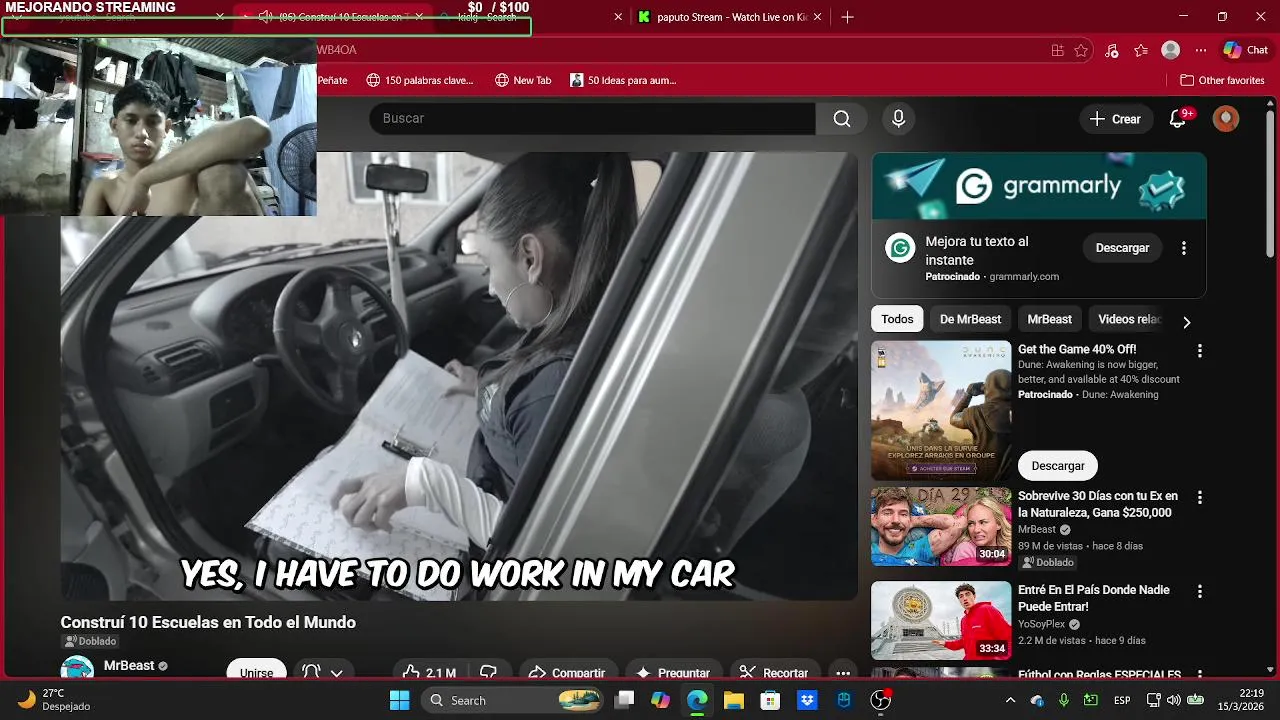
Task: Open the Grammarly ad options menu
Action: coord(1184,248)
